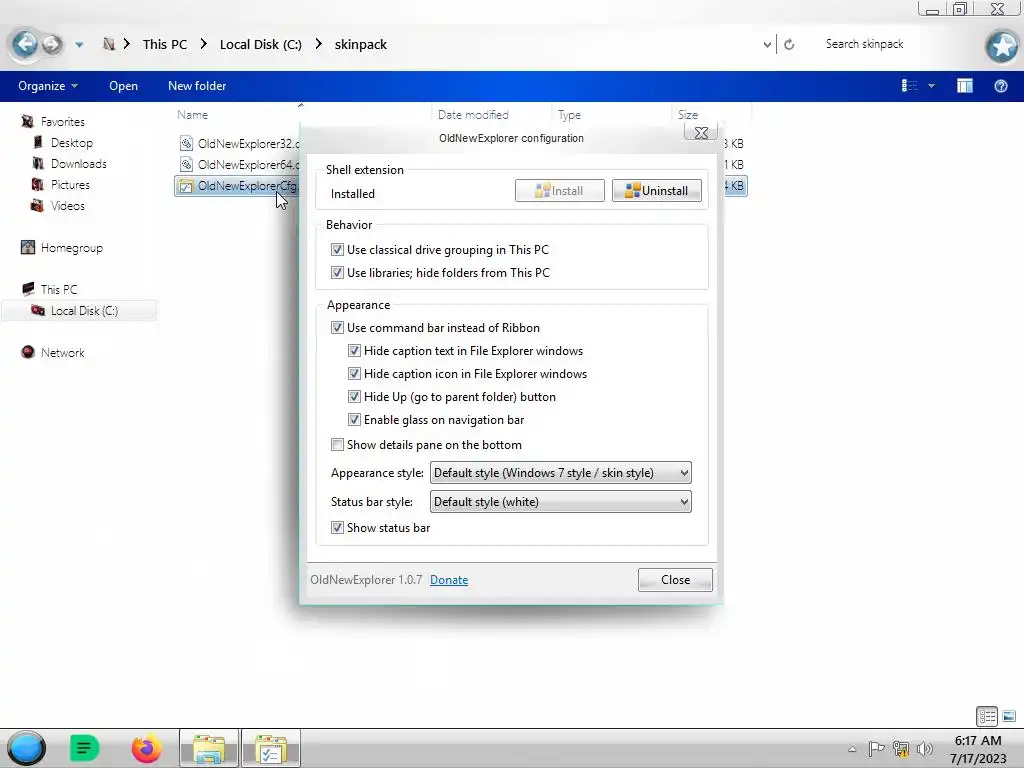Screen dimensions: 1024x768
Task: Click the Refresh icon in address bar
Action: pos(789,44)
